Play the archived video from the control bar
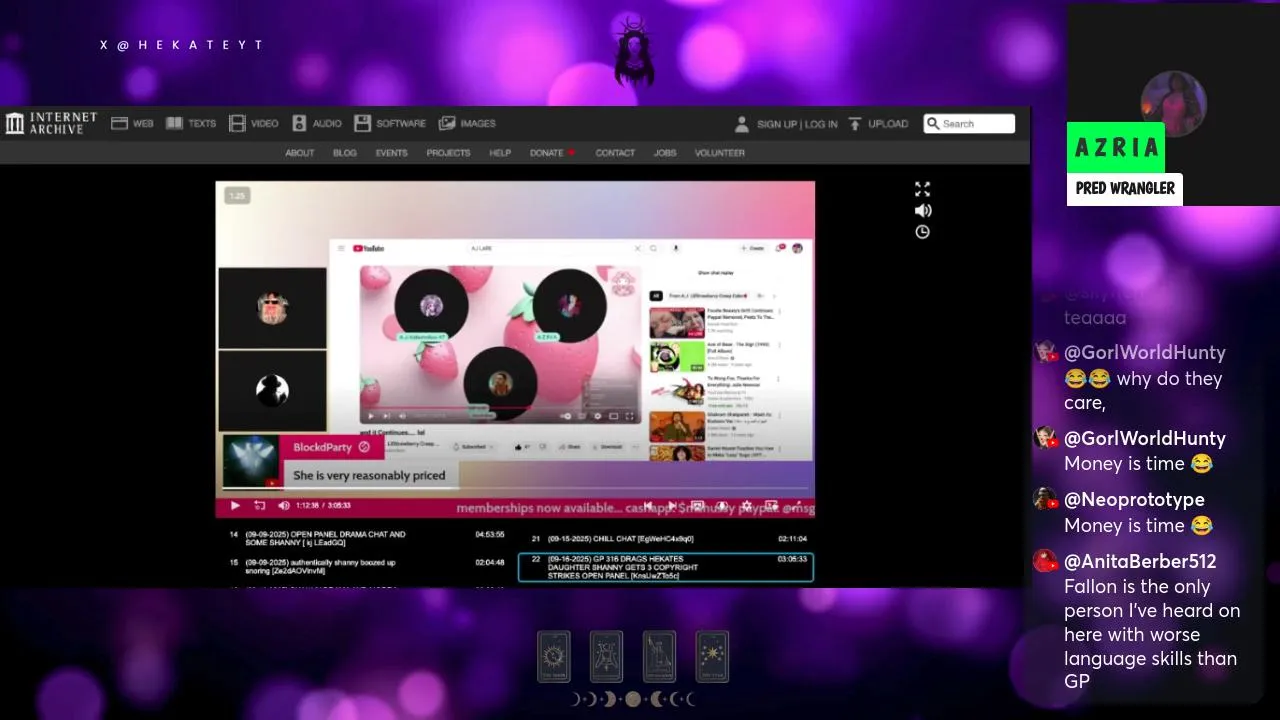The width and height of the screenshot is (1280, 720). point(235,506)
